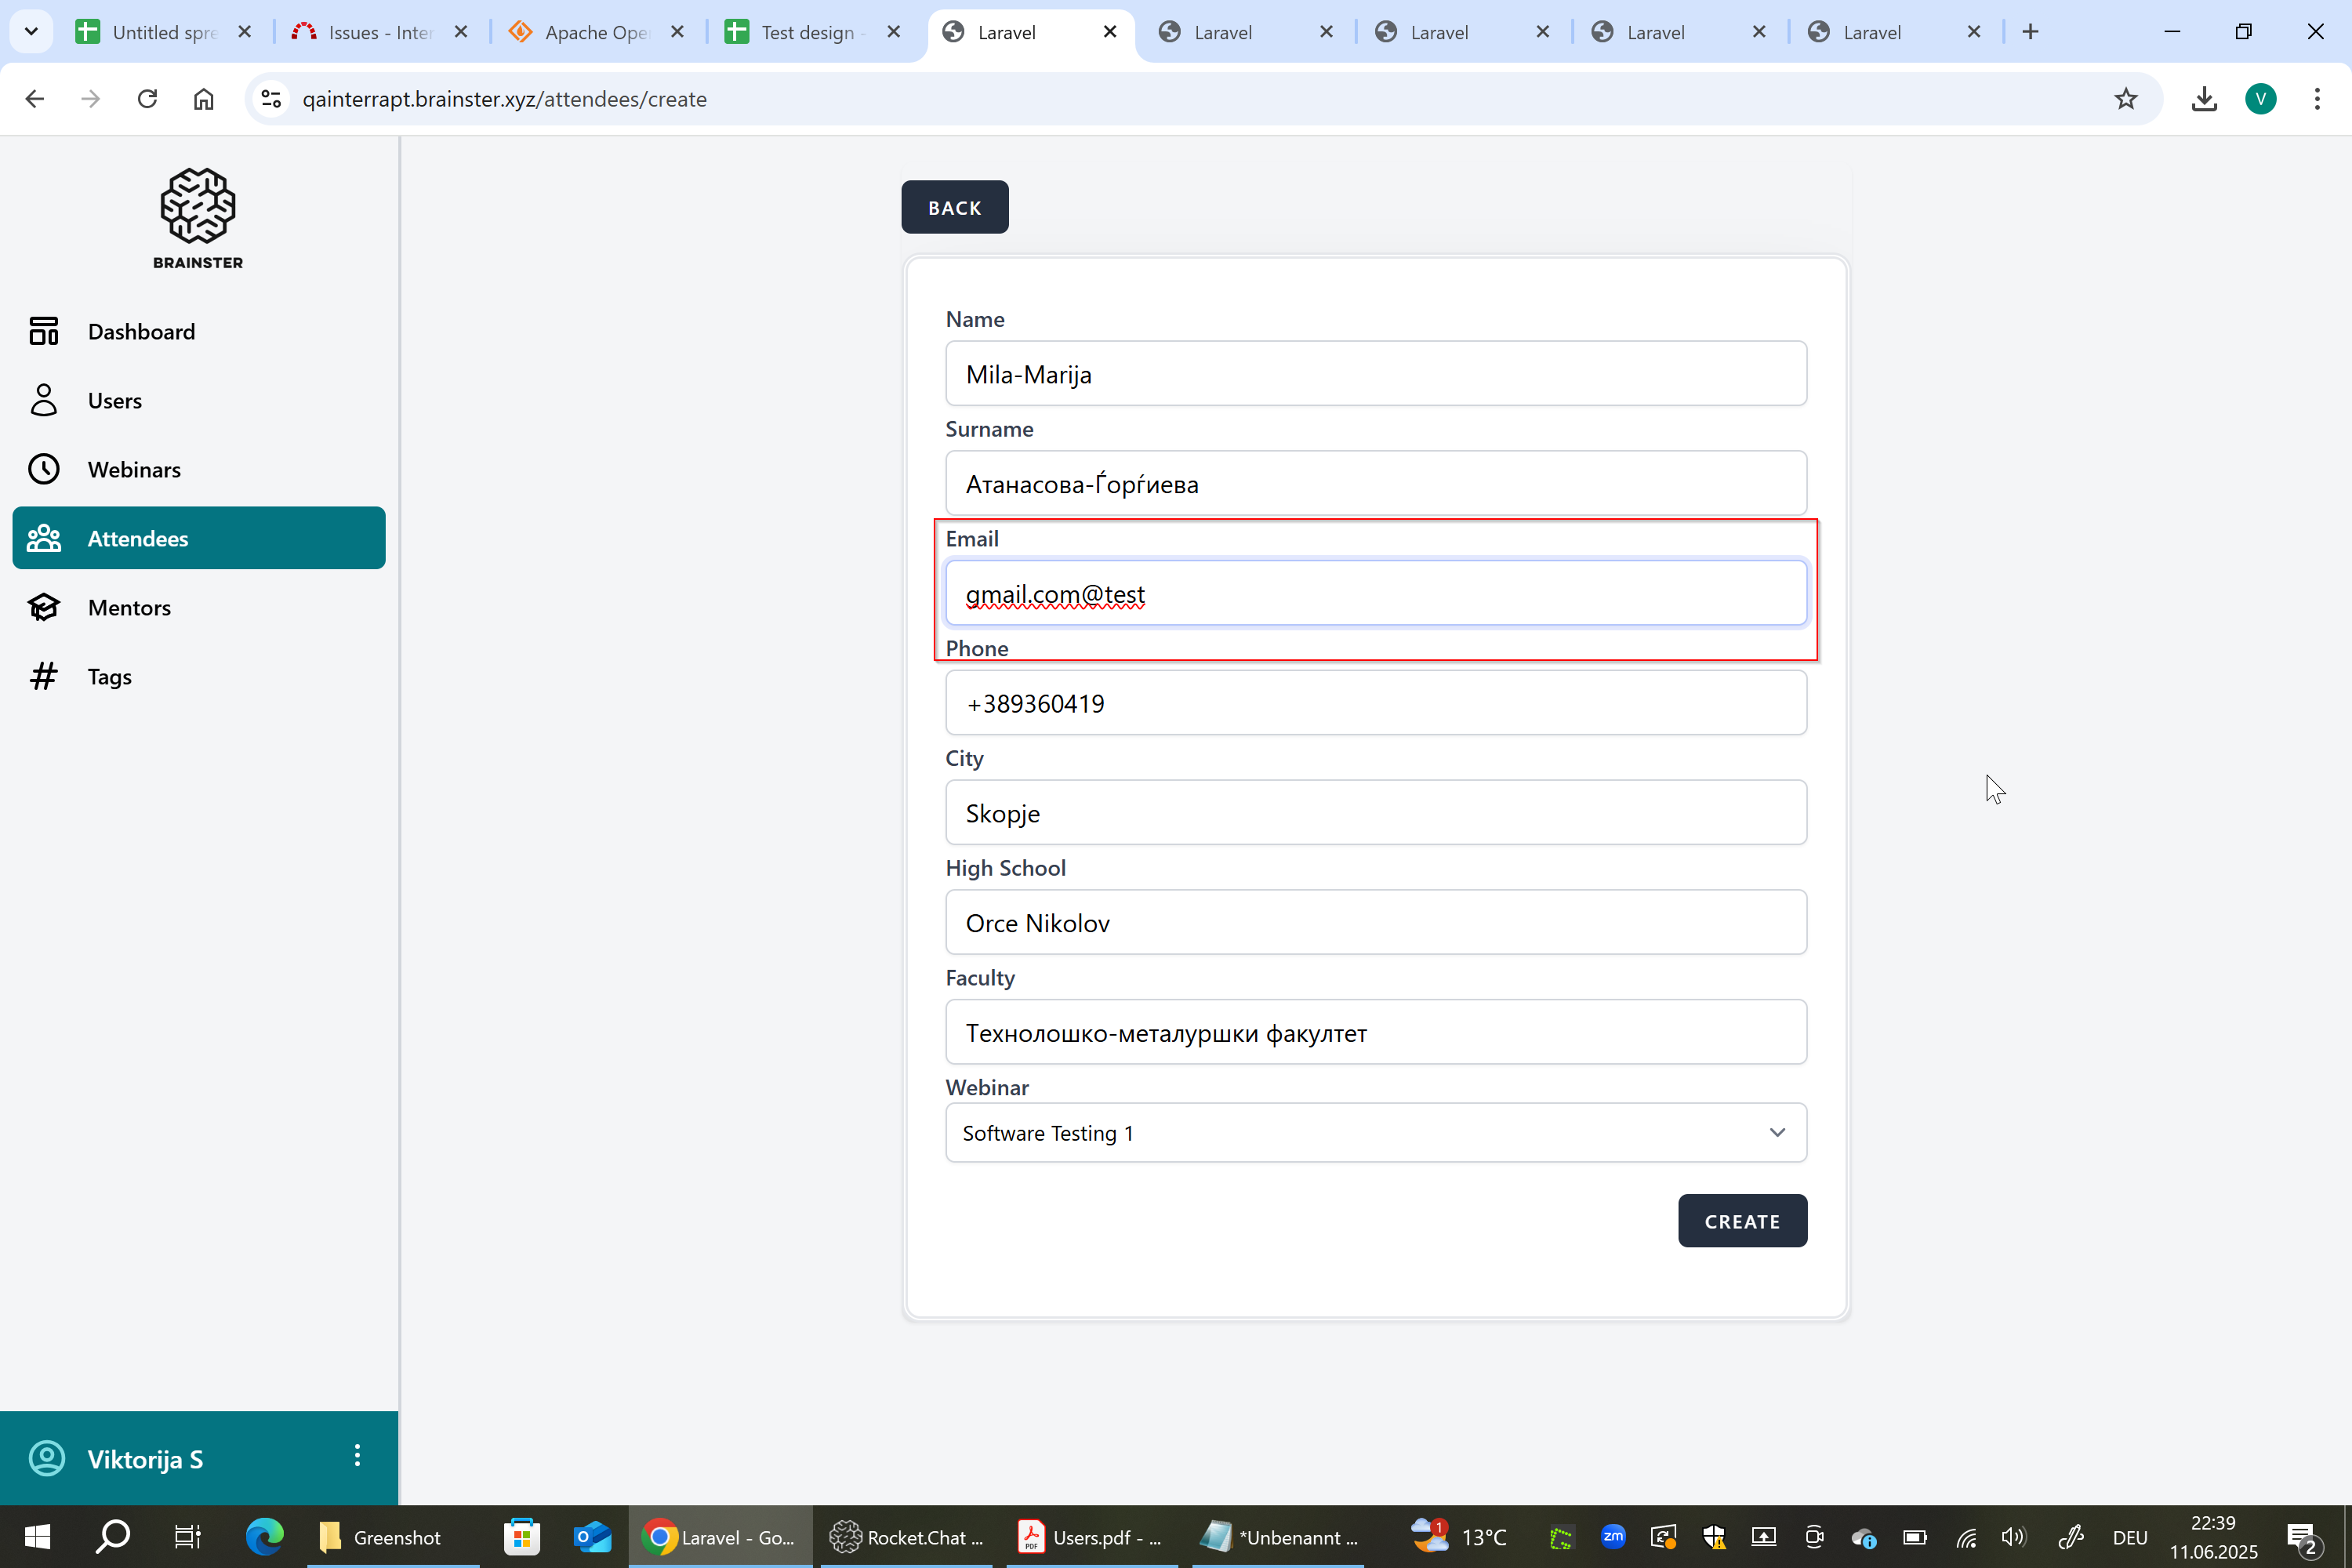Viewport: 2352px width, 1568px height.
Task: Go to Webinars via clock icon
Action: point(44,469)
